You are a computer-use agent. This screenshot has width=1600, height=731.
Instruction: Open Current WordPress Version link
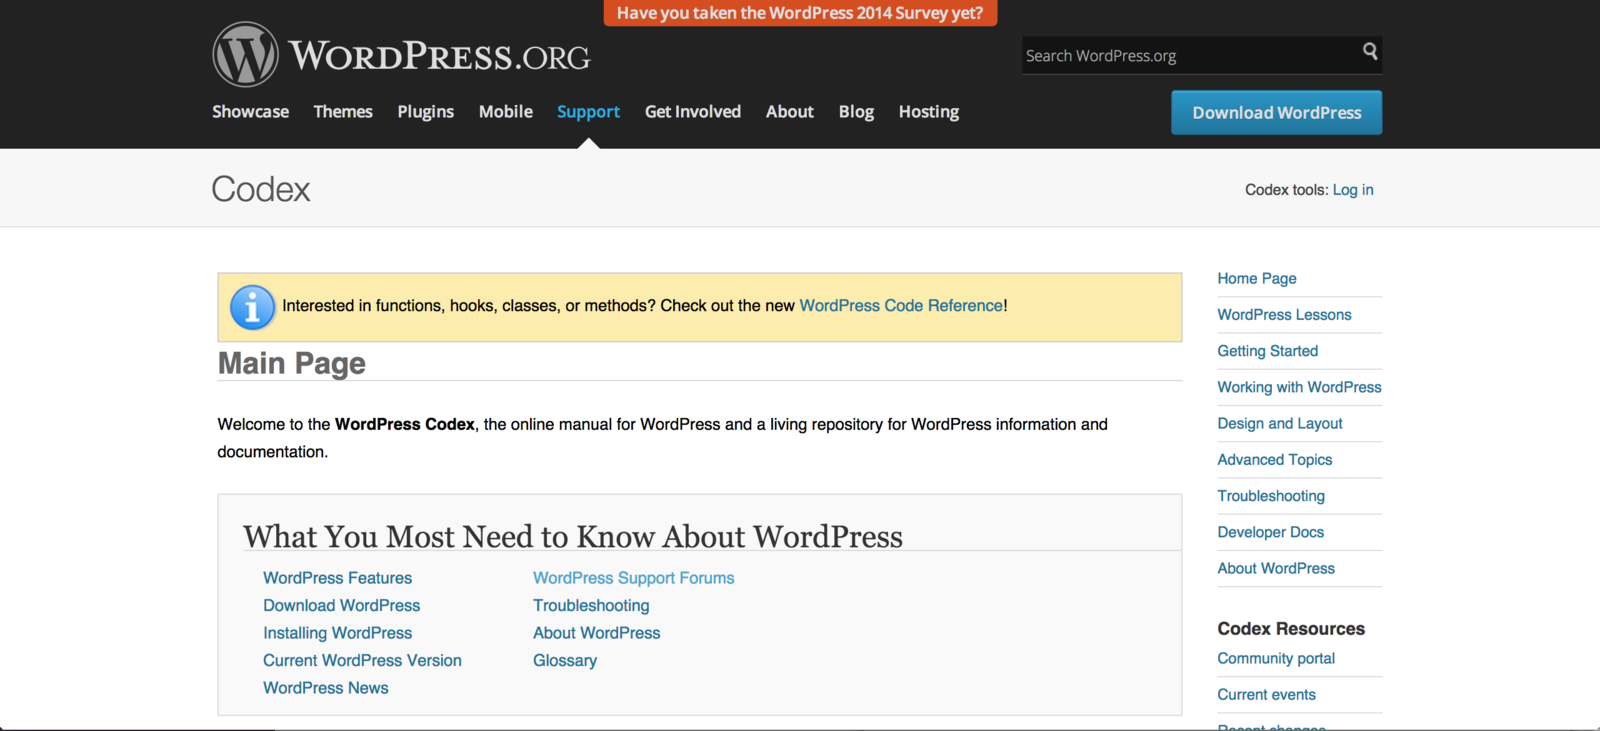tap(362, 661)
